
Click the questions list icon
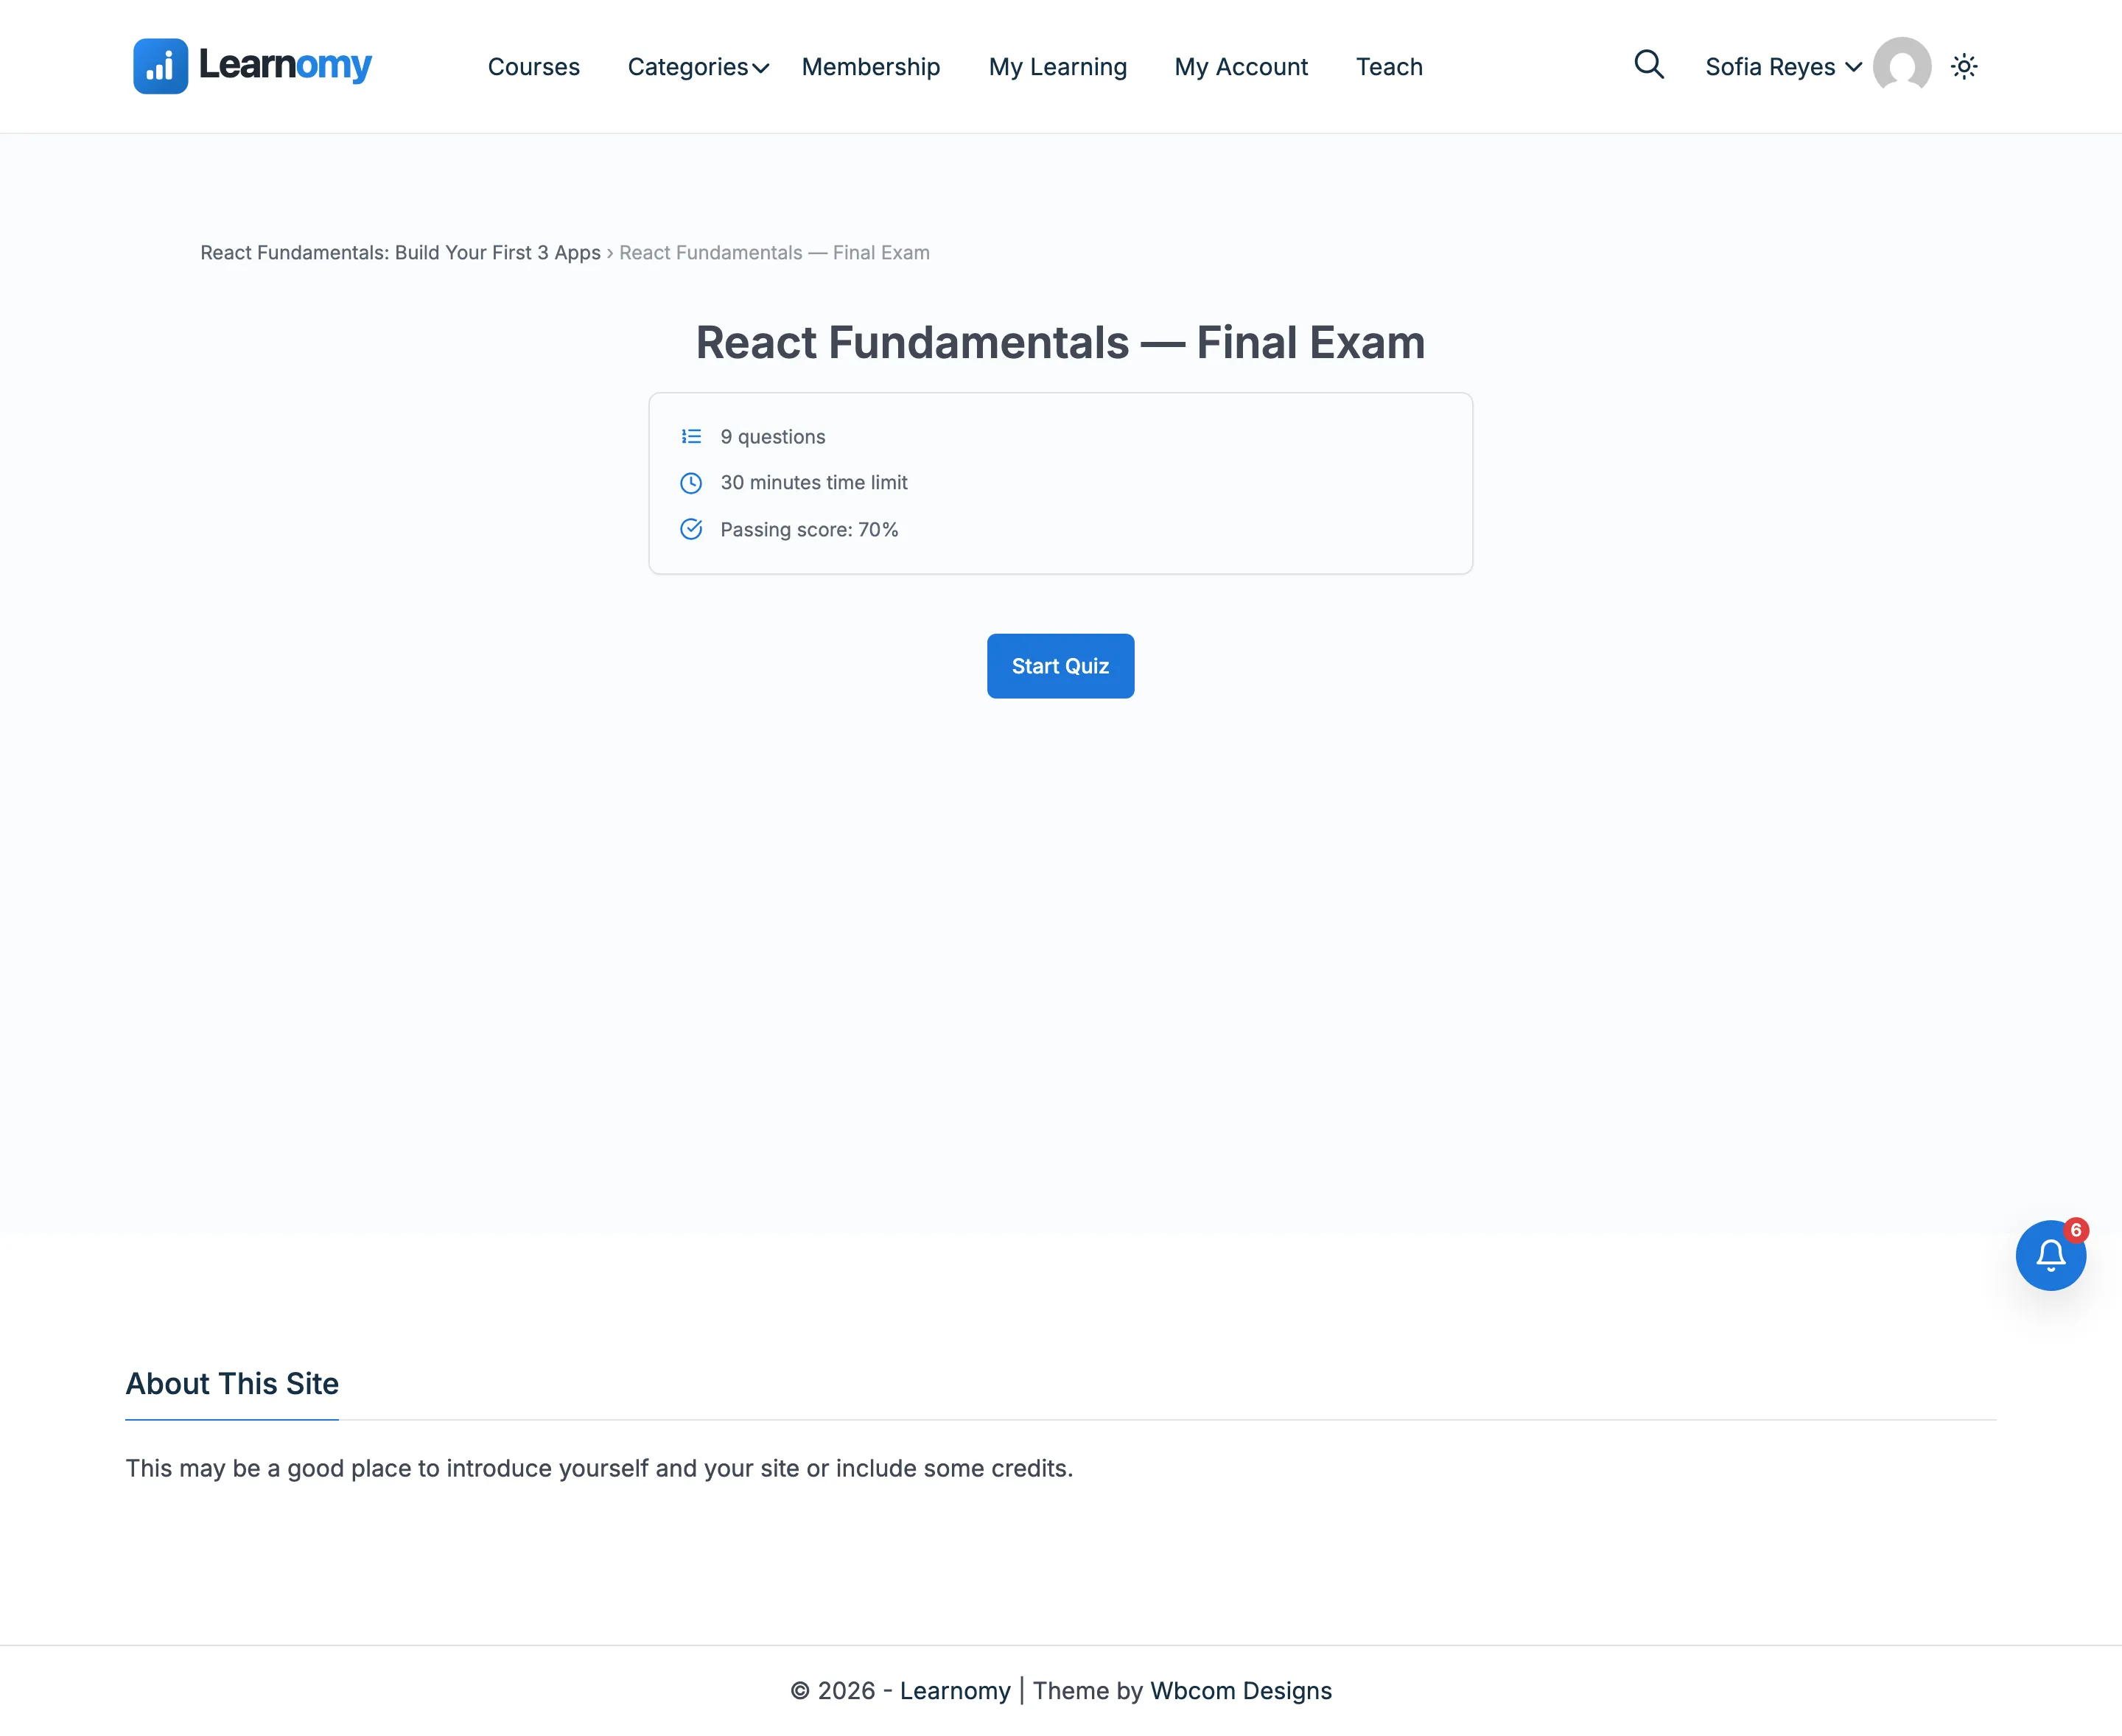coord(691,436)
